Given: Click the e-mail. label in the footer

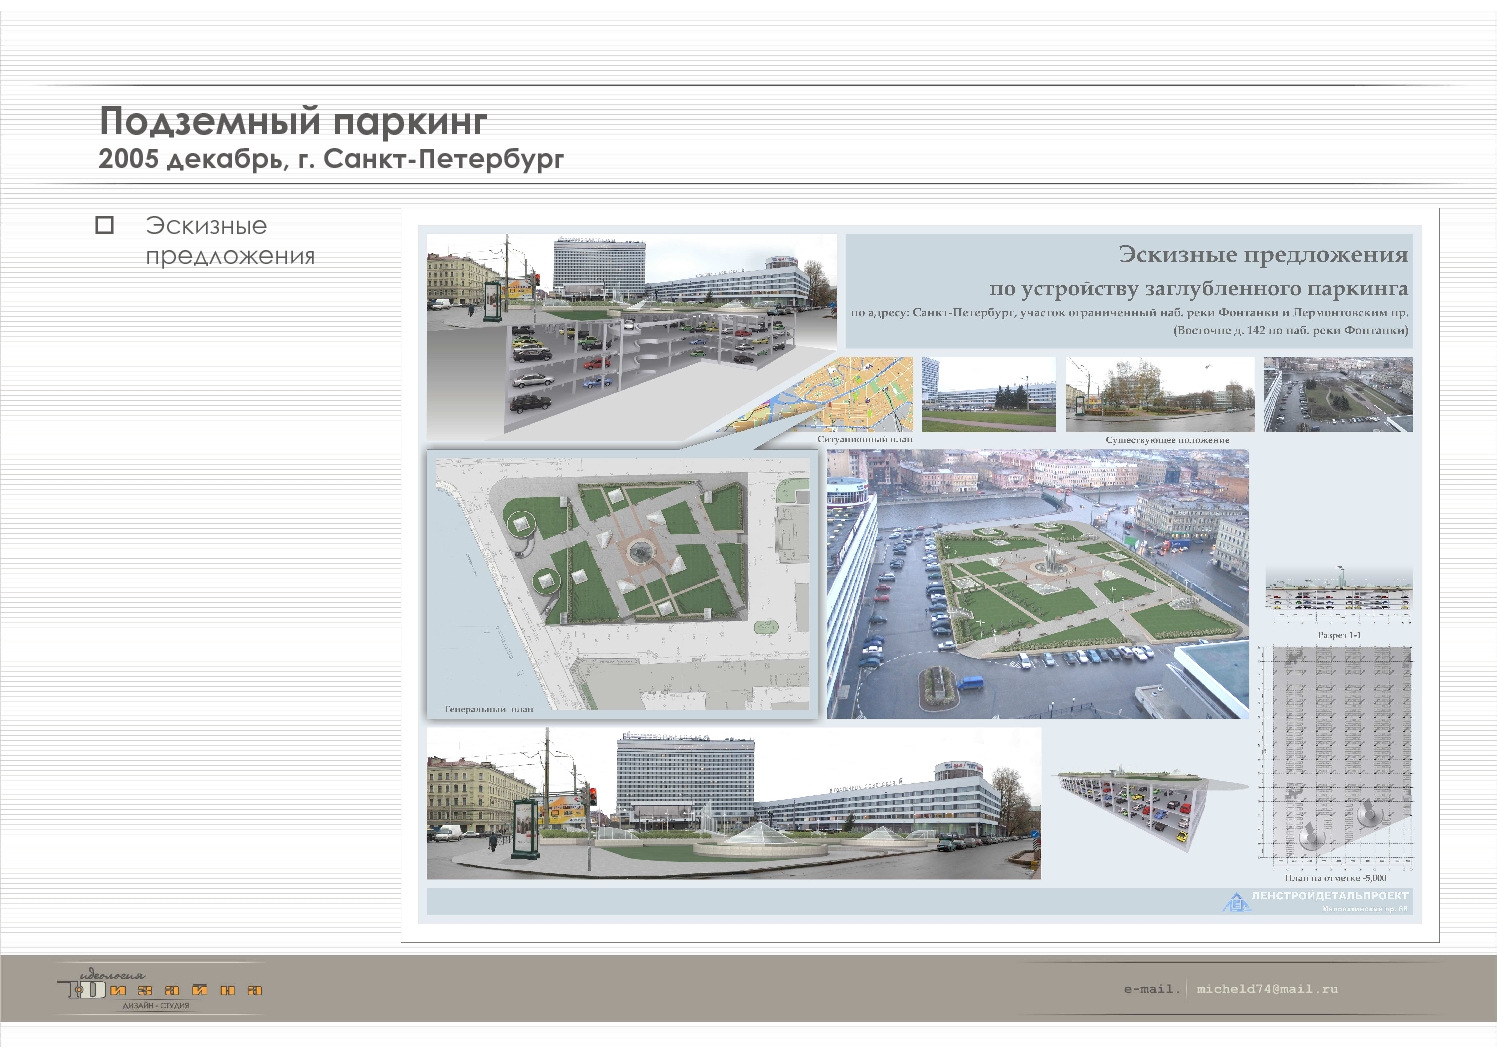Looking at the screenshot, I should tap(1152, 989).
